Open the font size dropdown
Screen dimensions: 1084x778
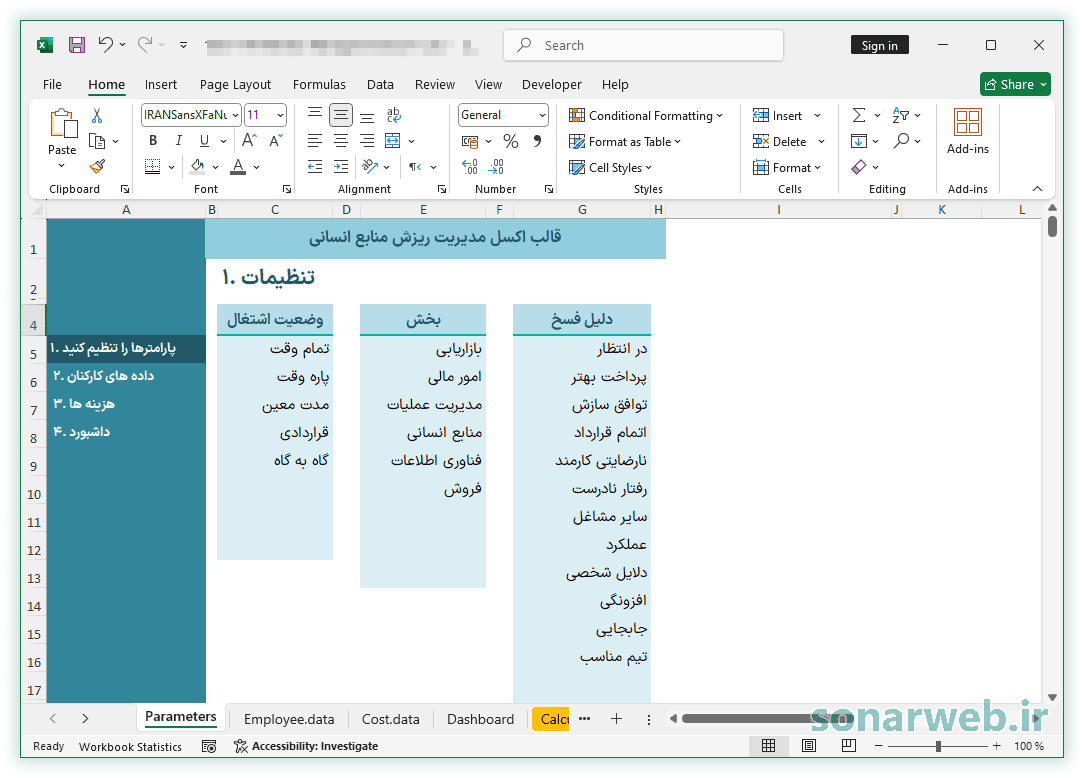click(x=280, y=115)
